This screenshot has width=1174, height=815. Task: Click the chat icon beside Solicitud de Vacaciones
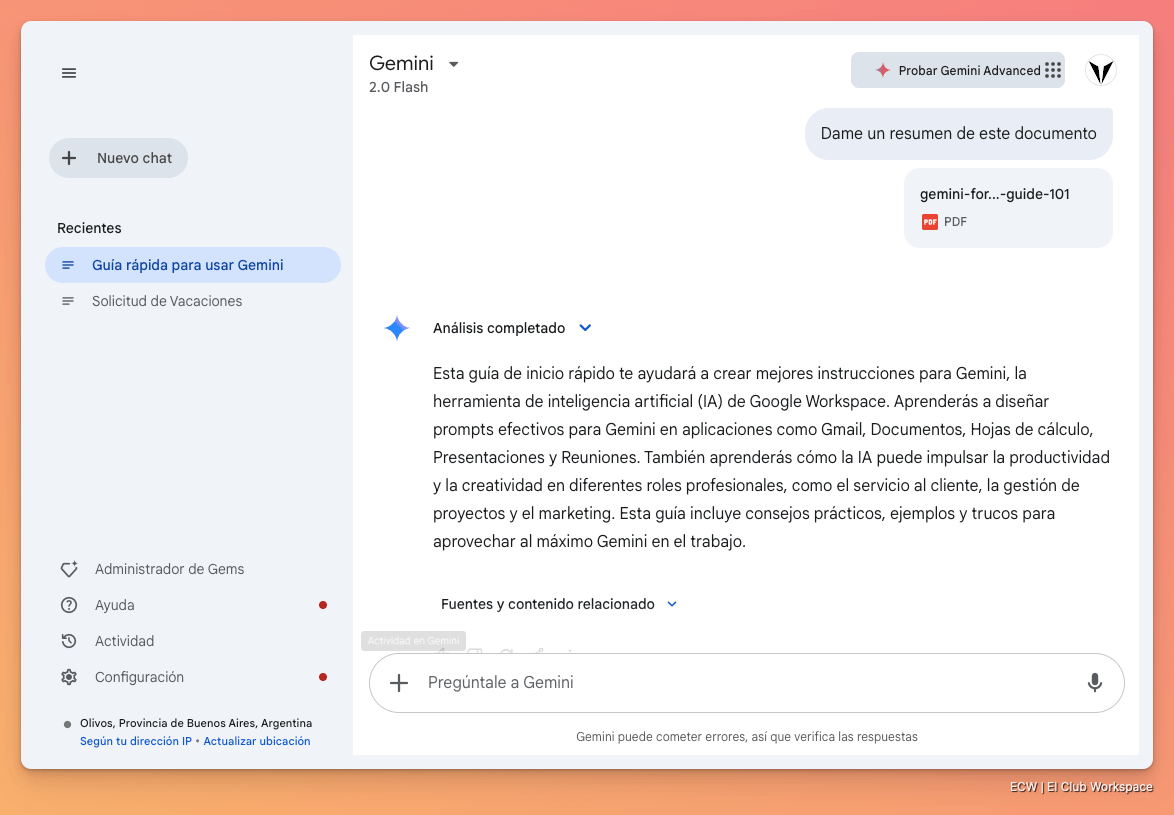coord(67,301)
